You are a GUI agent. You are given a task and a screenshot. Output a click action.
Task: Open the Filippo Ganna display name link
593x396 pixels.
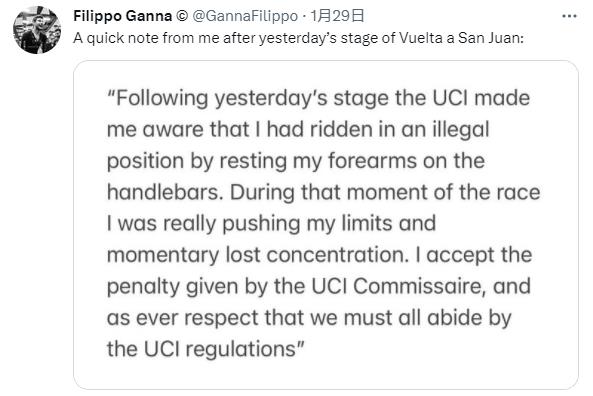pyautogui.click(x=123, y=16)
